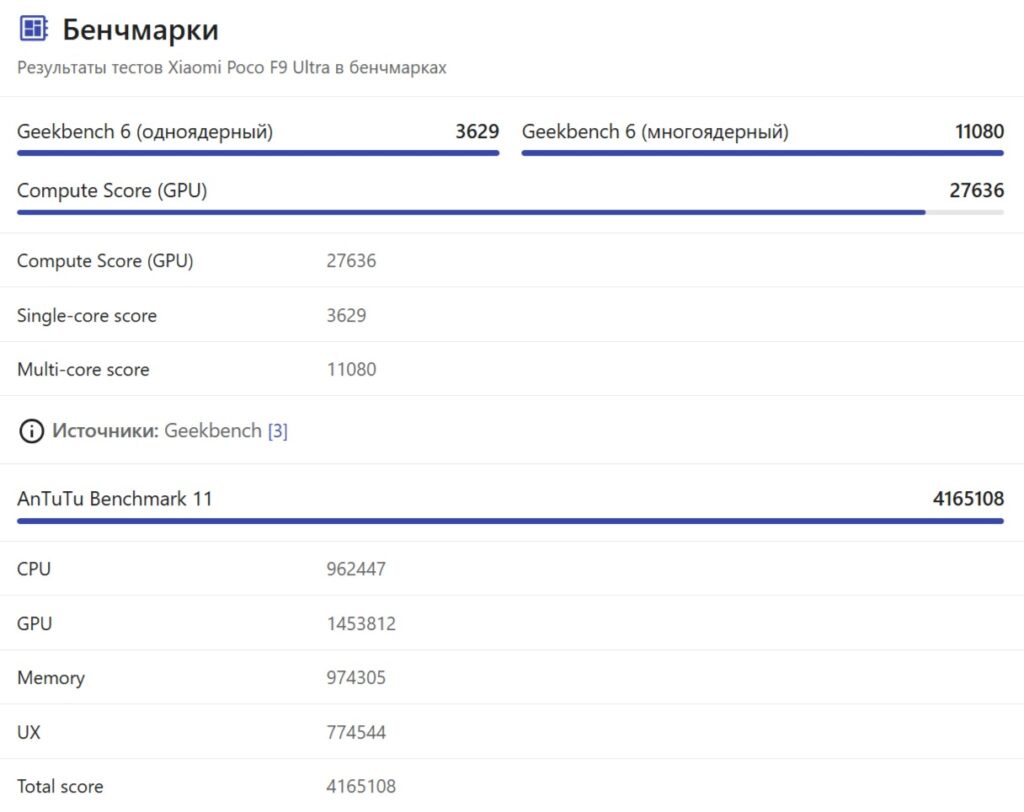This screenshot has height=812, width=1024.
Task: Click the info icon next to Источники
Action: pos(31,431)
